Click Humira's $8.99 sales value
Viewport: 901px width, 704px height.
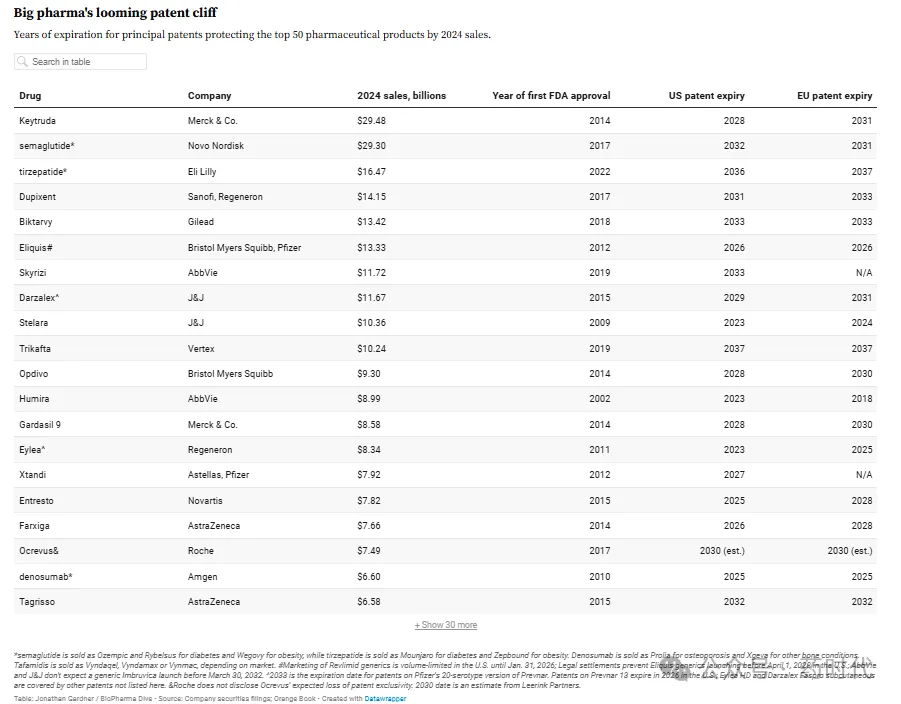(371, 399)
